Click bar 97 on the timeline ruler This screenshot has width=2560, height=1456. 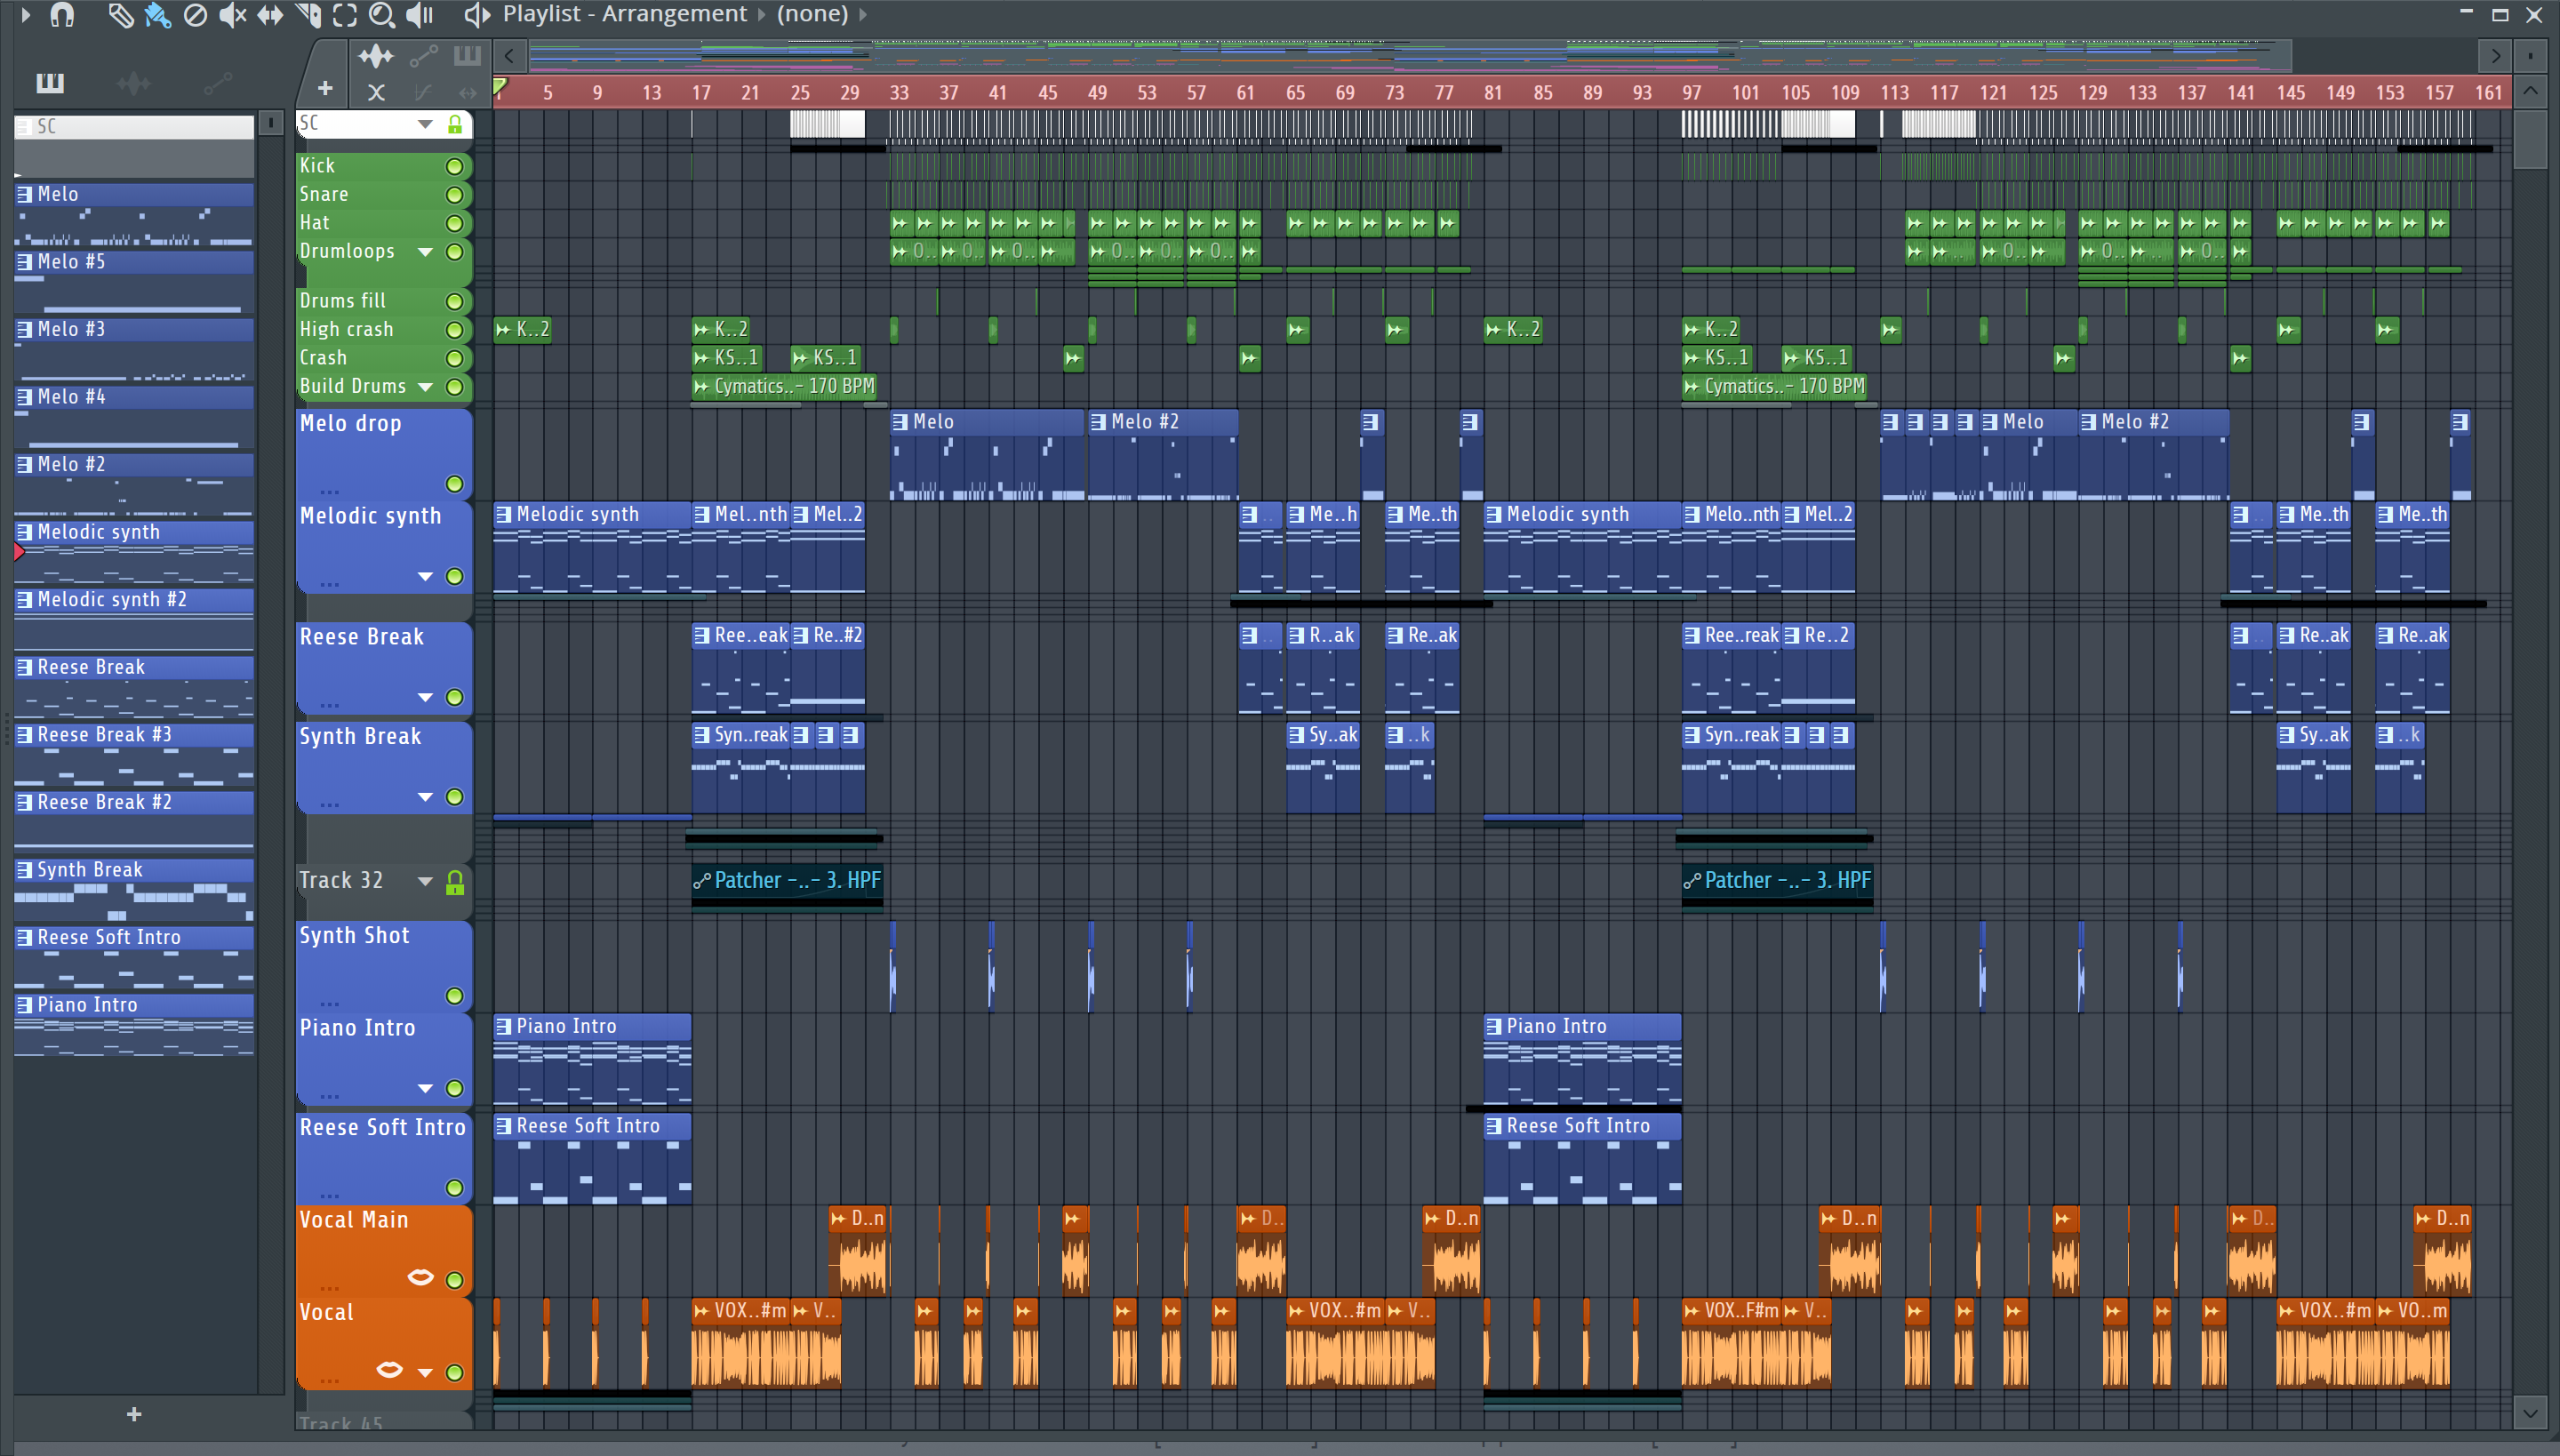point(1691,92)
